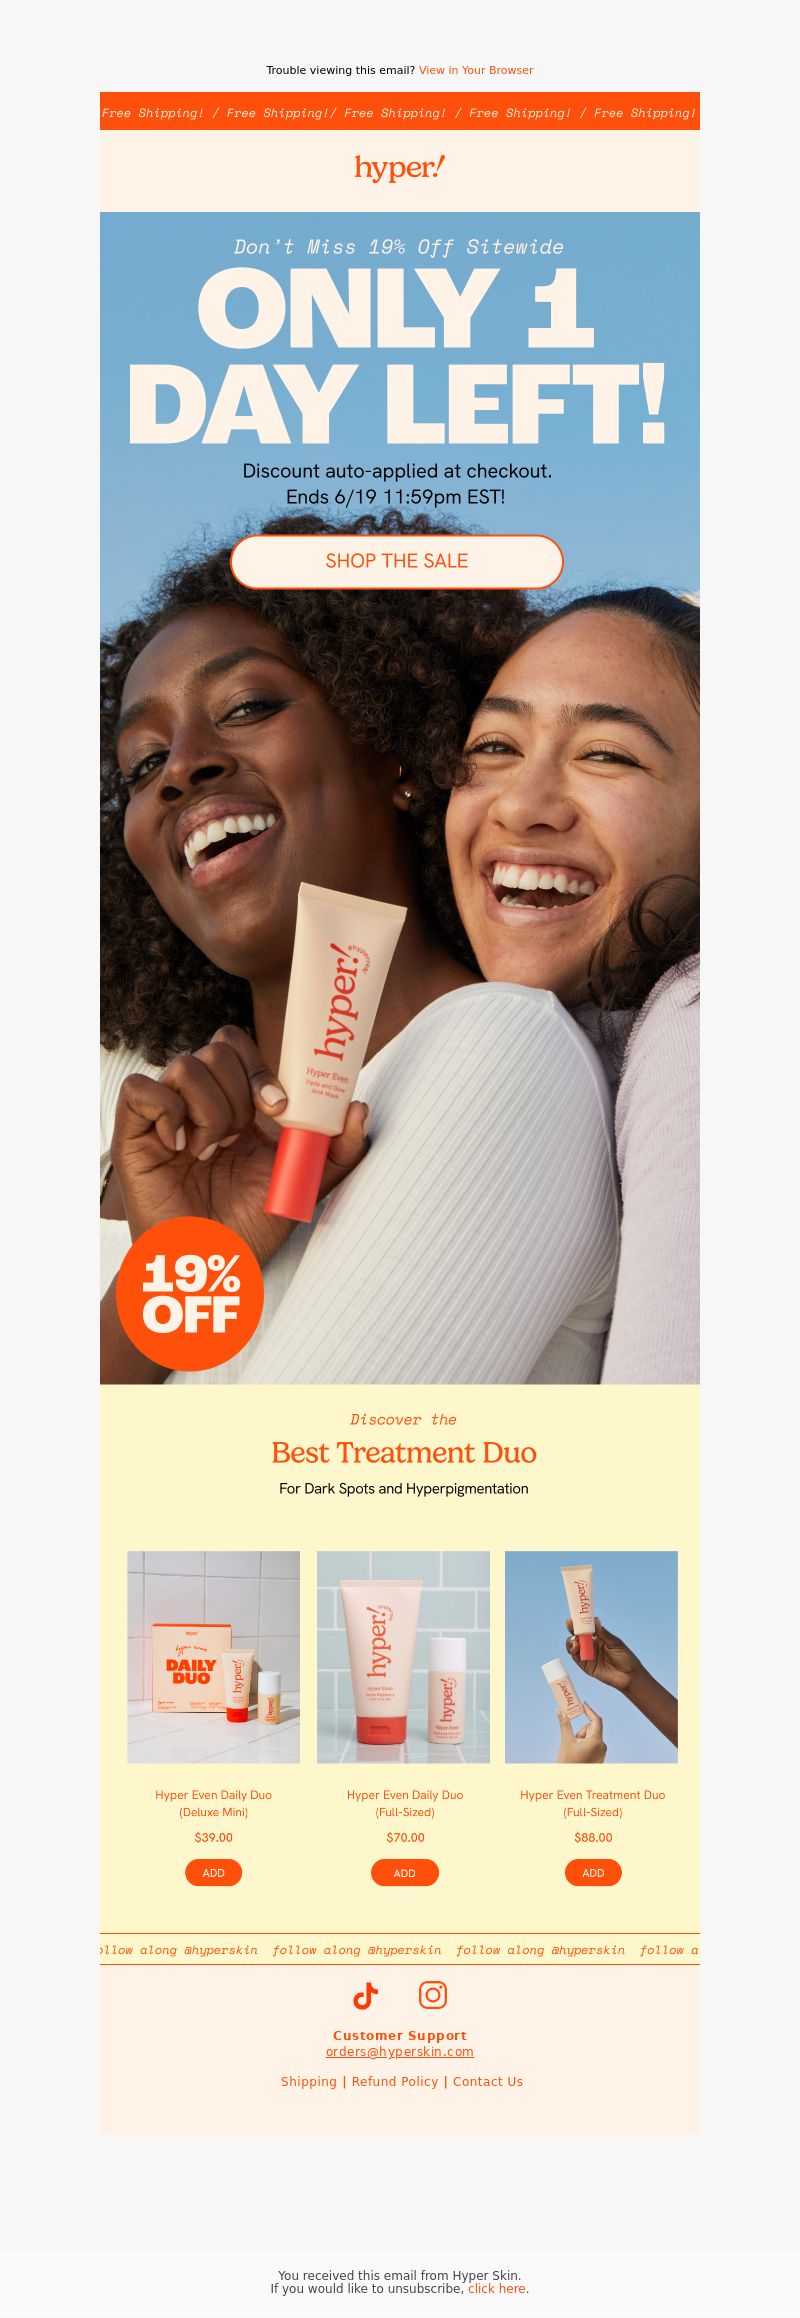800x2318 pixels.
Task: Click the hyper! logo in header
Action: point(399,169)
